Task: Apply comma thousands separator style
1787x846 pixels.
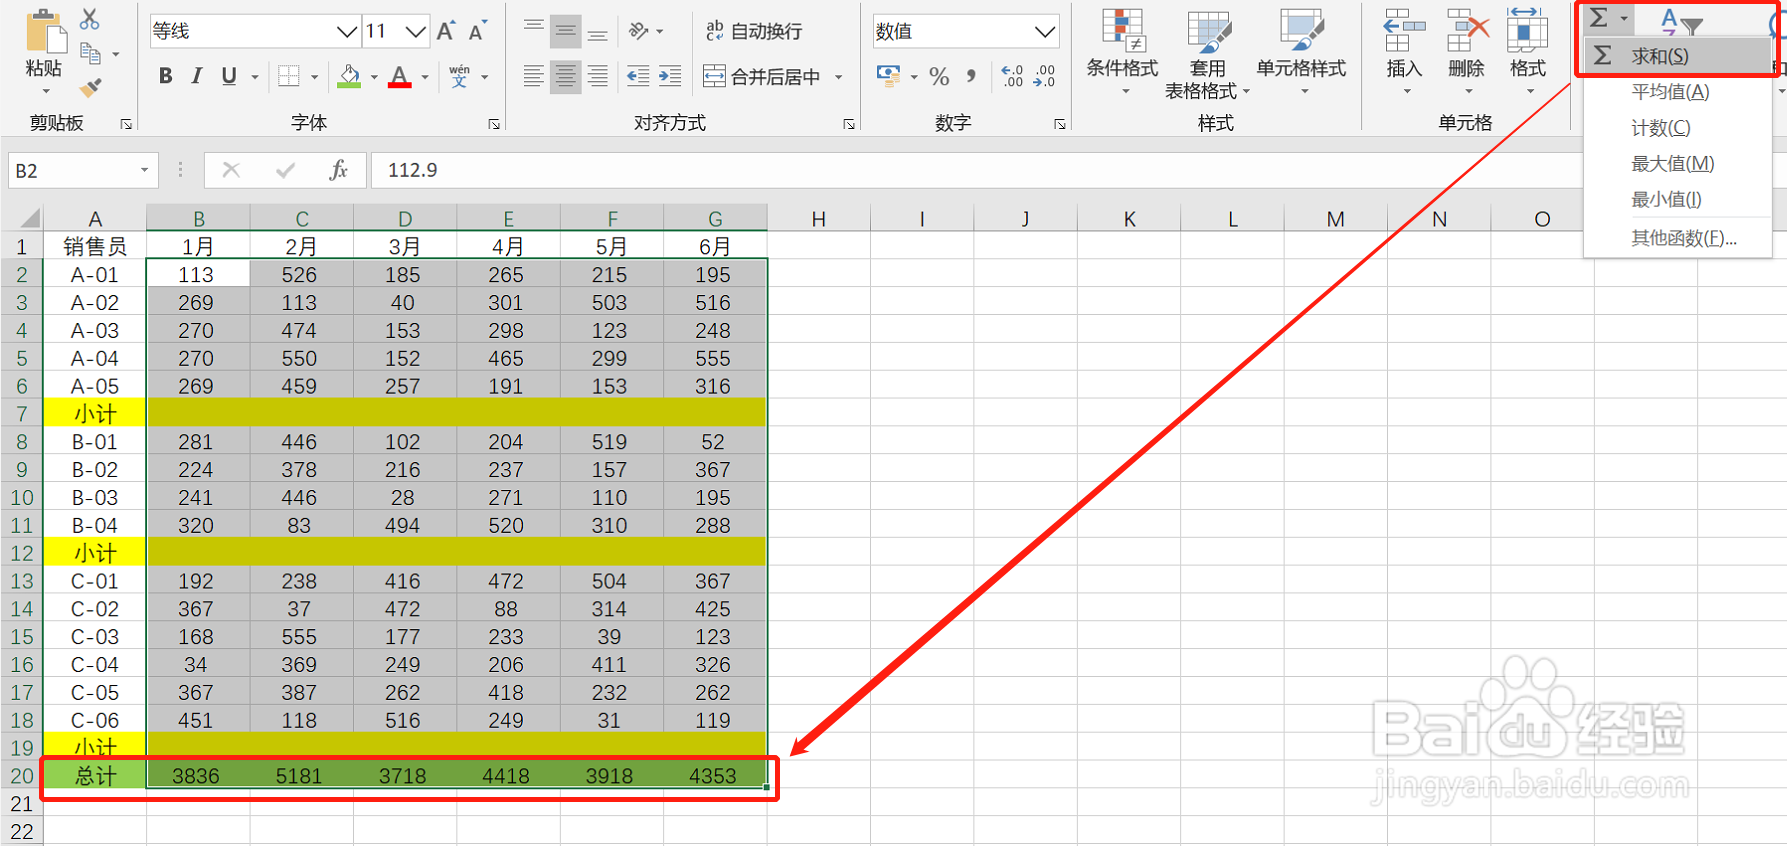Action: [x=971, y=76]
